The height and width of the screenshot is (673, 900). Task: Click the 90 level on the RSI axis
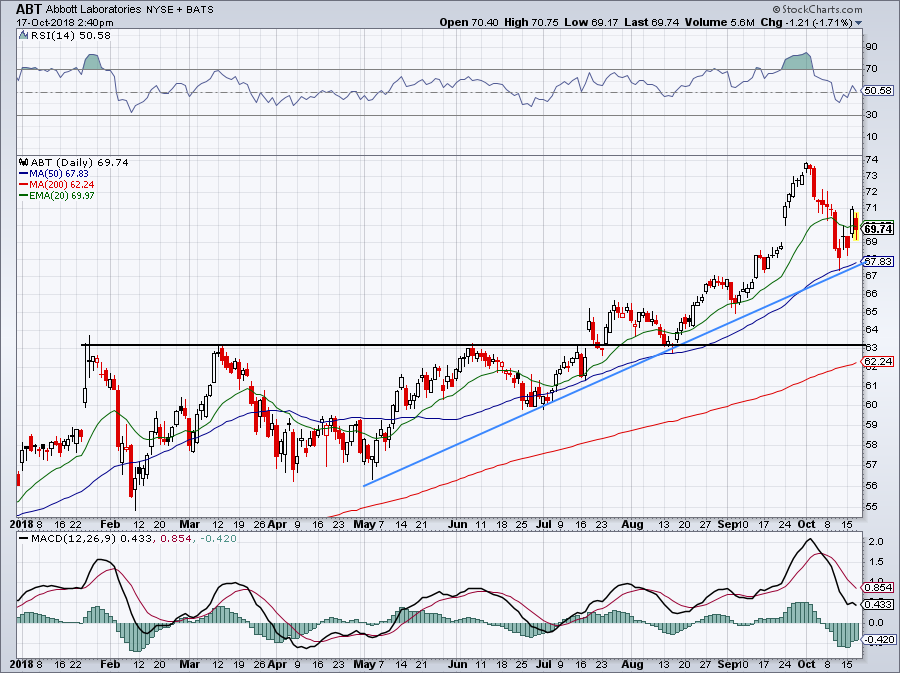tap(871, 46)
